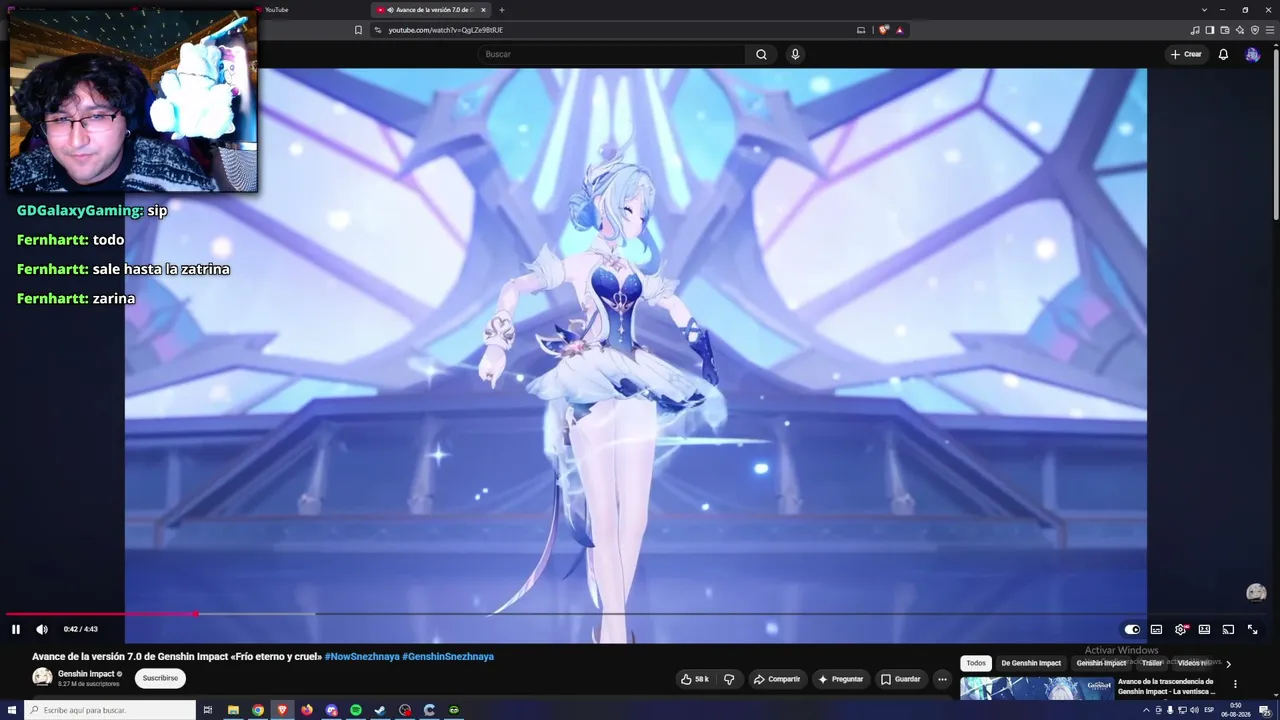This screenshot has width=1280, height=720.
Task: Close the Avance de la versión tab
Action: coord(483,10)
